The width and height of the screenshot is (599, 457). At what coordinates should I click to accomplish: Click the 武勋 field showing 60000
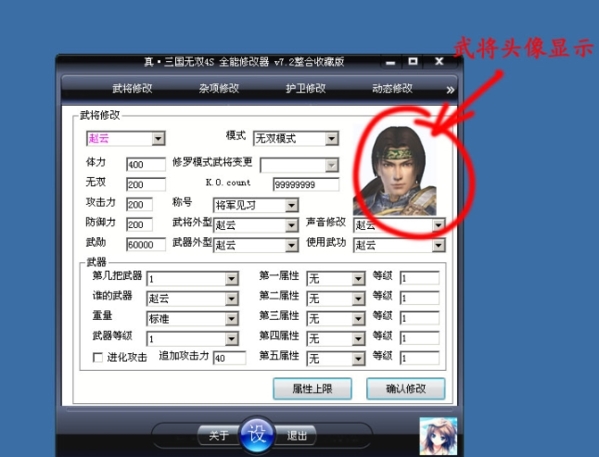[146, 244]
